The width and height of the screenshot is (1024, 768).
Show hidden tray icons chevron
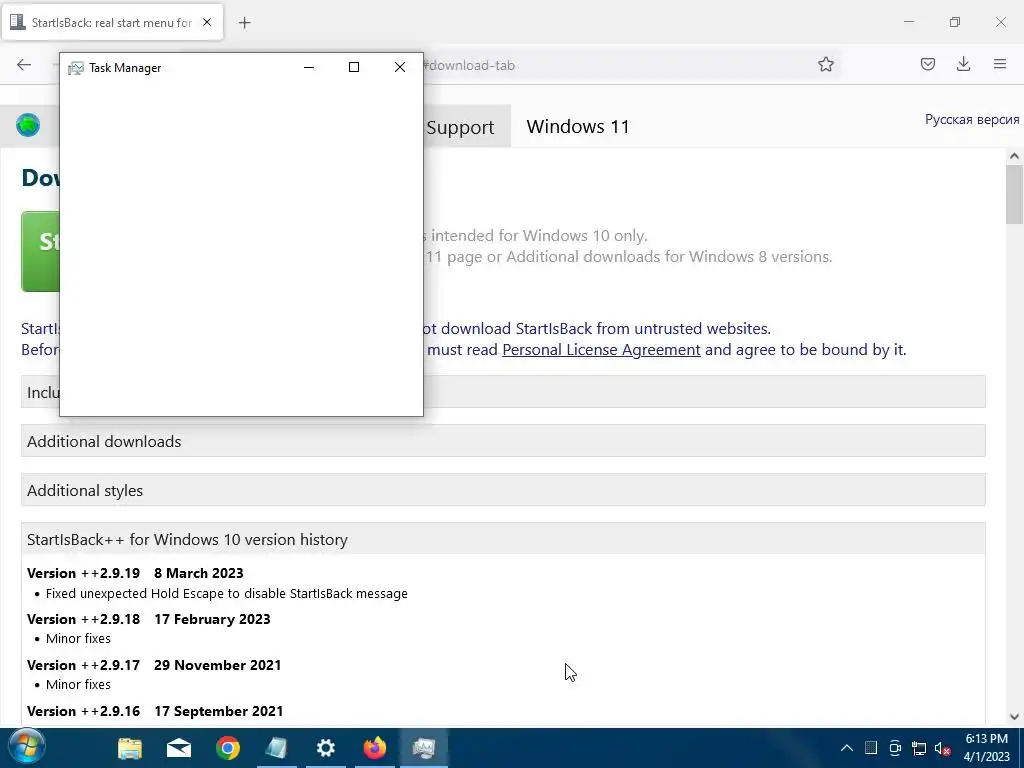click(x=846, y=748)
